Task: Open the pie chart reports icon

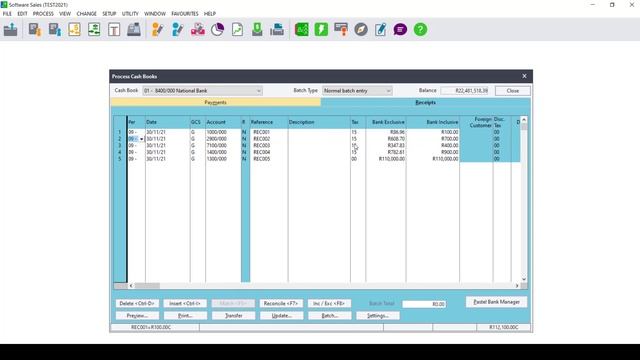Action: [x=218, y=29]
